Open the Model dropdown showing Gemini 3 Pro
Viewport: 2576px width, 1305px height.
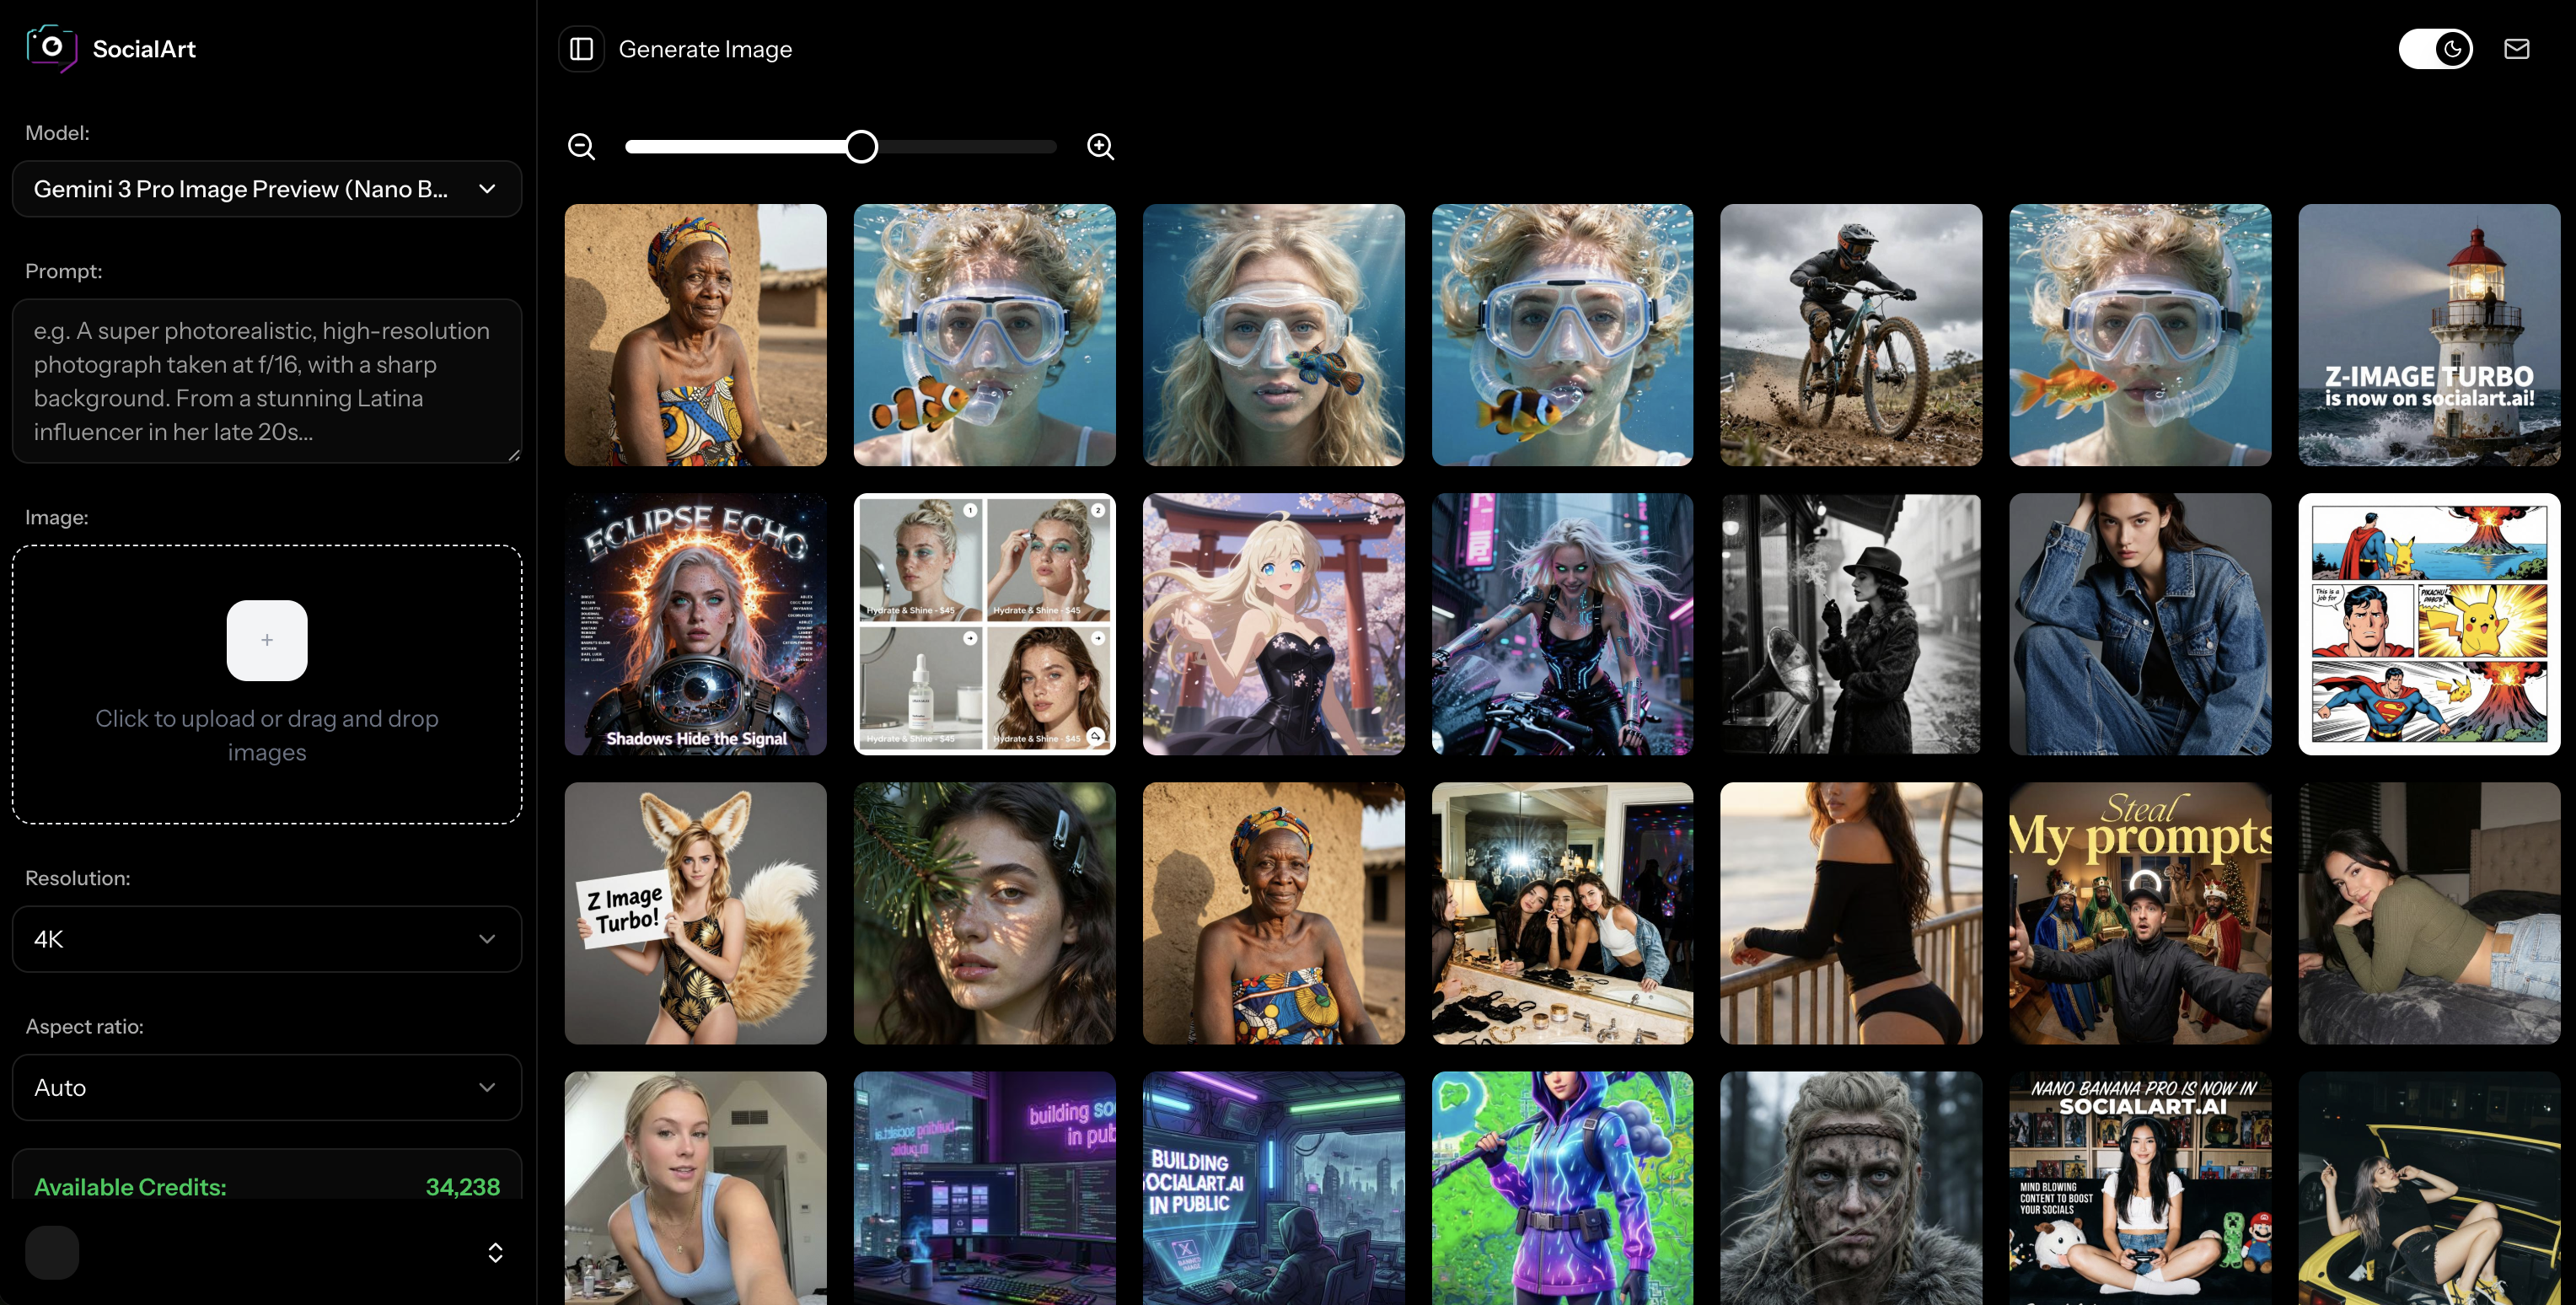coord(266,189)
